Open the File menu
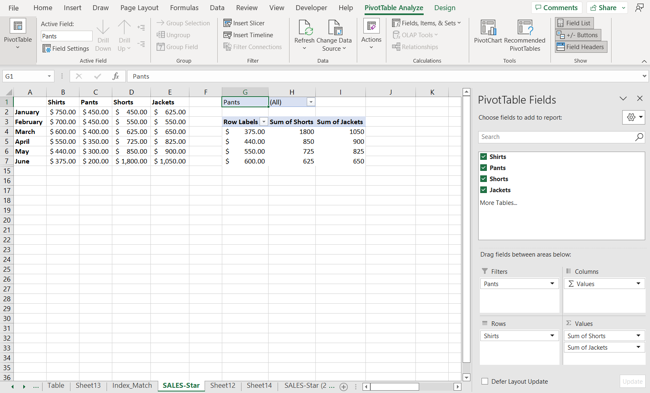 click(13, 7)
